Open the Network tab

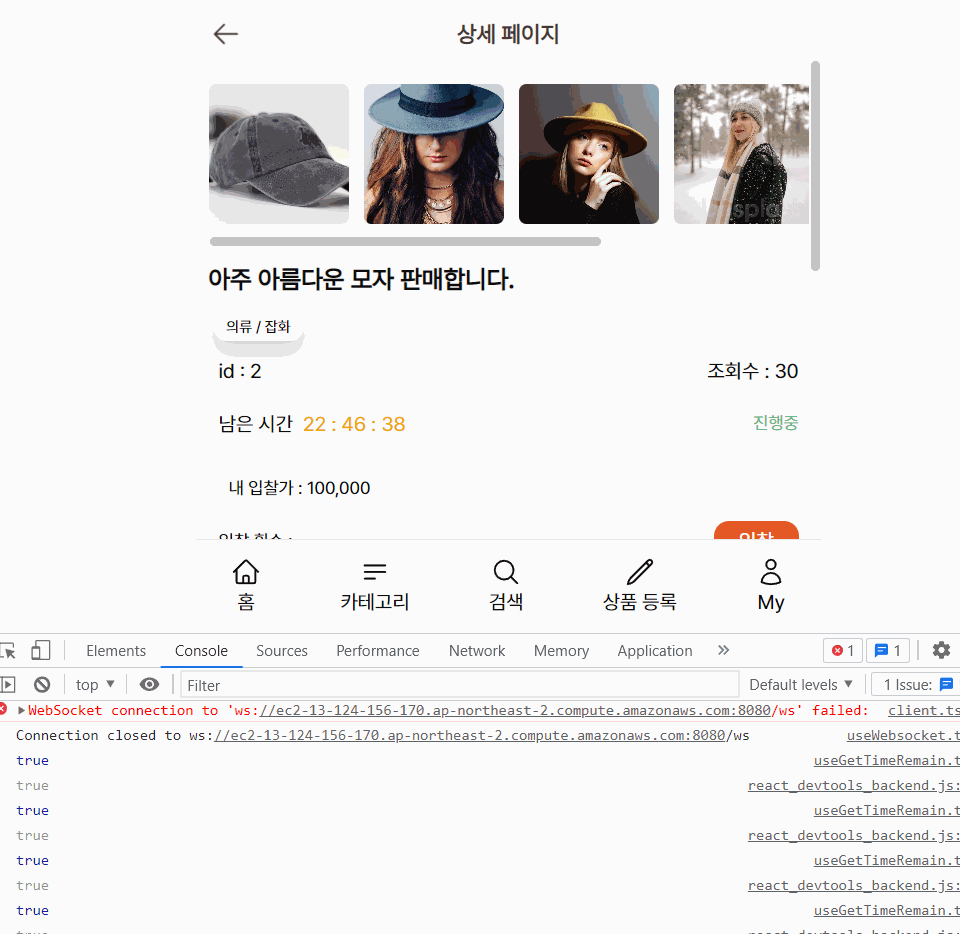(477, 651)
